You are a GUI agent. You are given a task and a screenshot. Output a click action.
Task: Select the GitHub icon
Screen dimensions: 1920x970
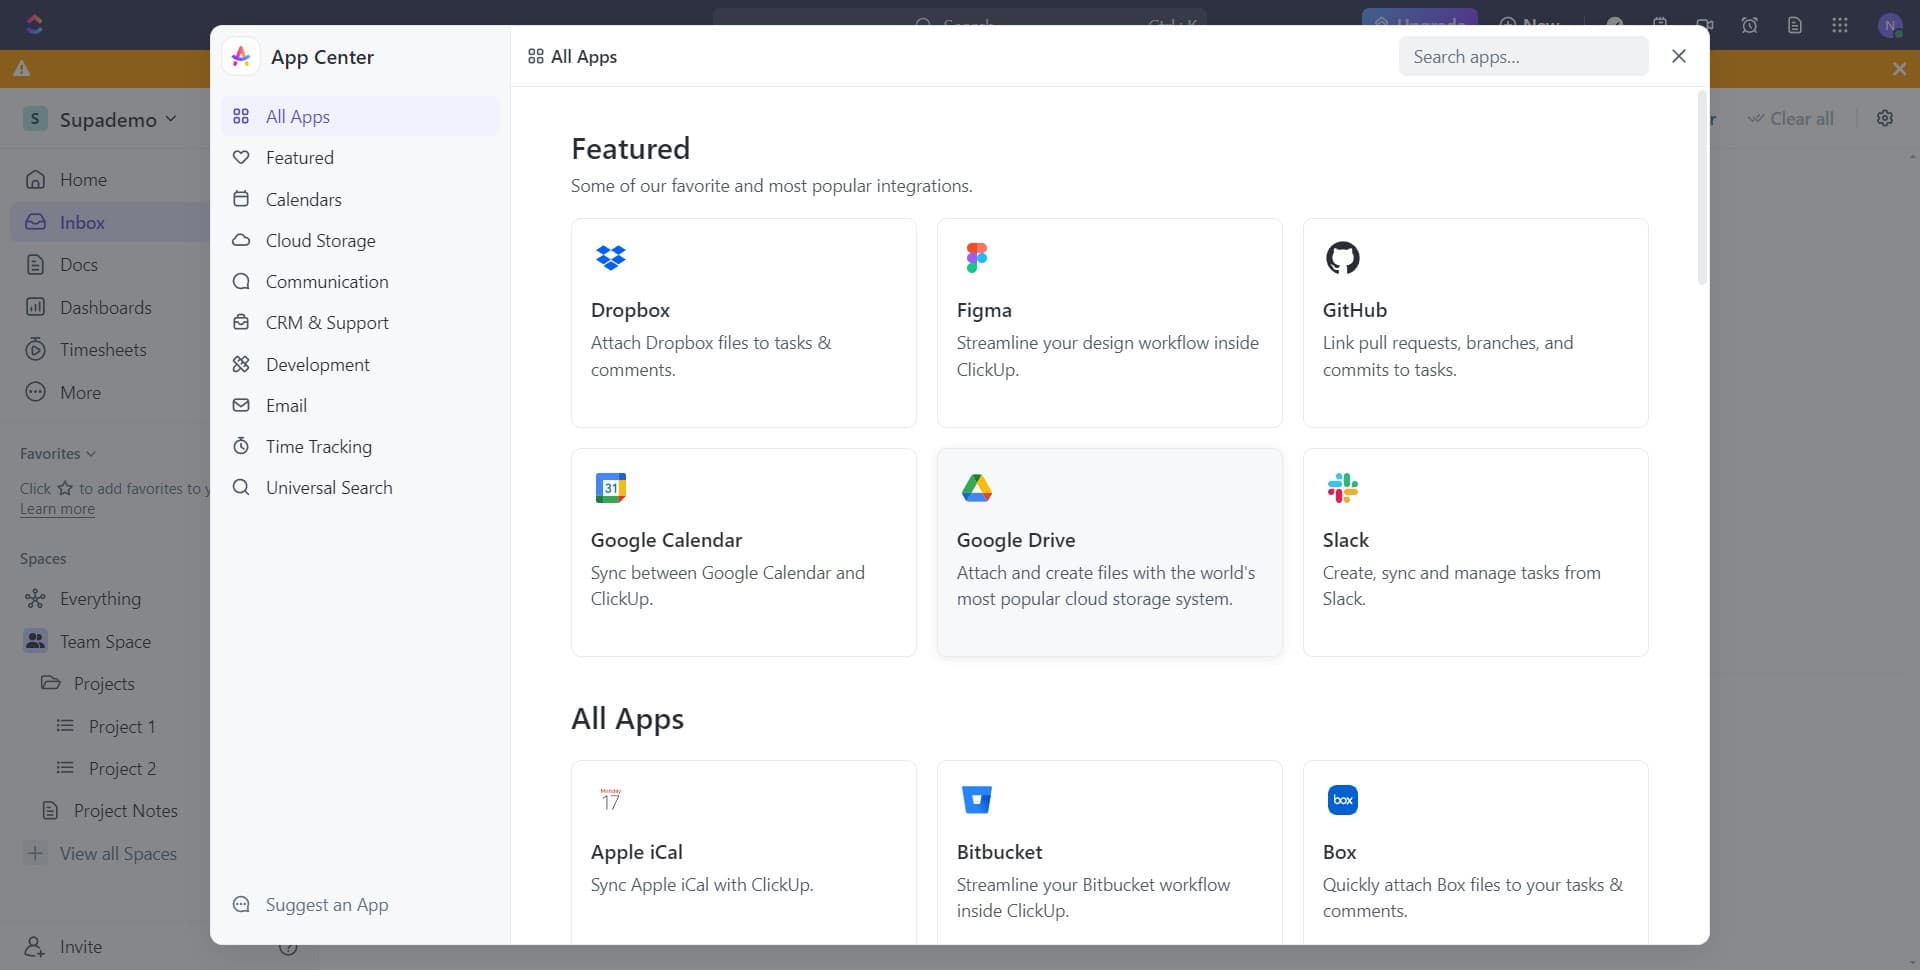click(1343, 257)
